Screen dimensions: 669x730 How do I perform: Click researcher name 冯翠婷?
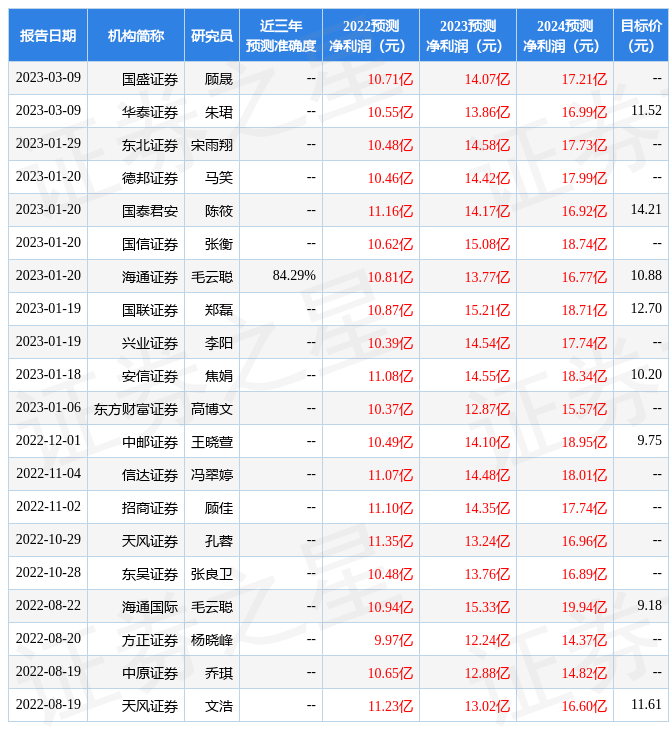click(x=212, y=475)
